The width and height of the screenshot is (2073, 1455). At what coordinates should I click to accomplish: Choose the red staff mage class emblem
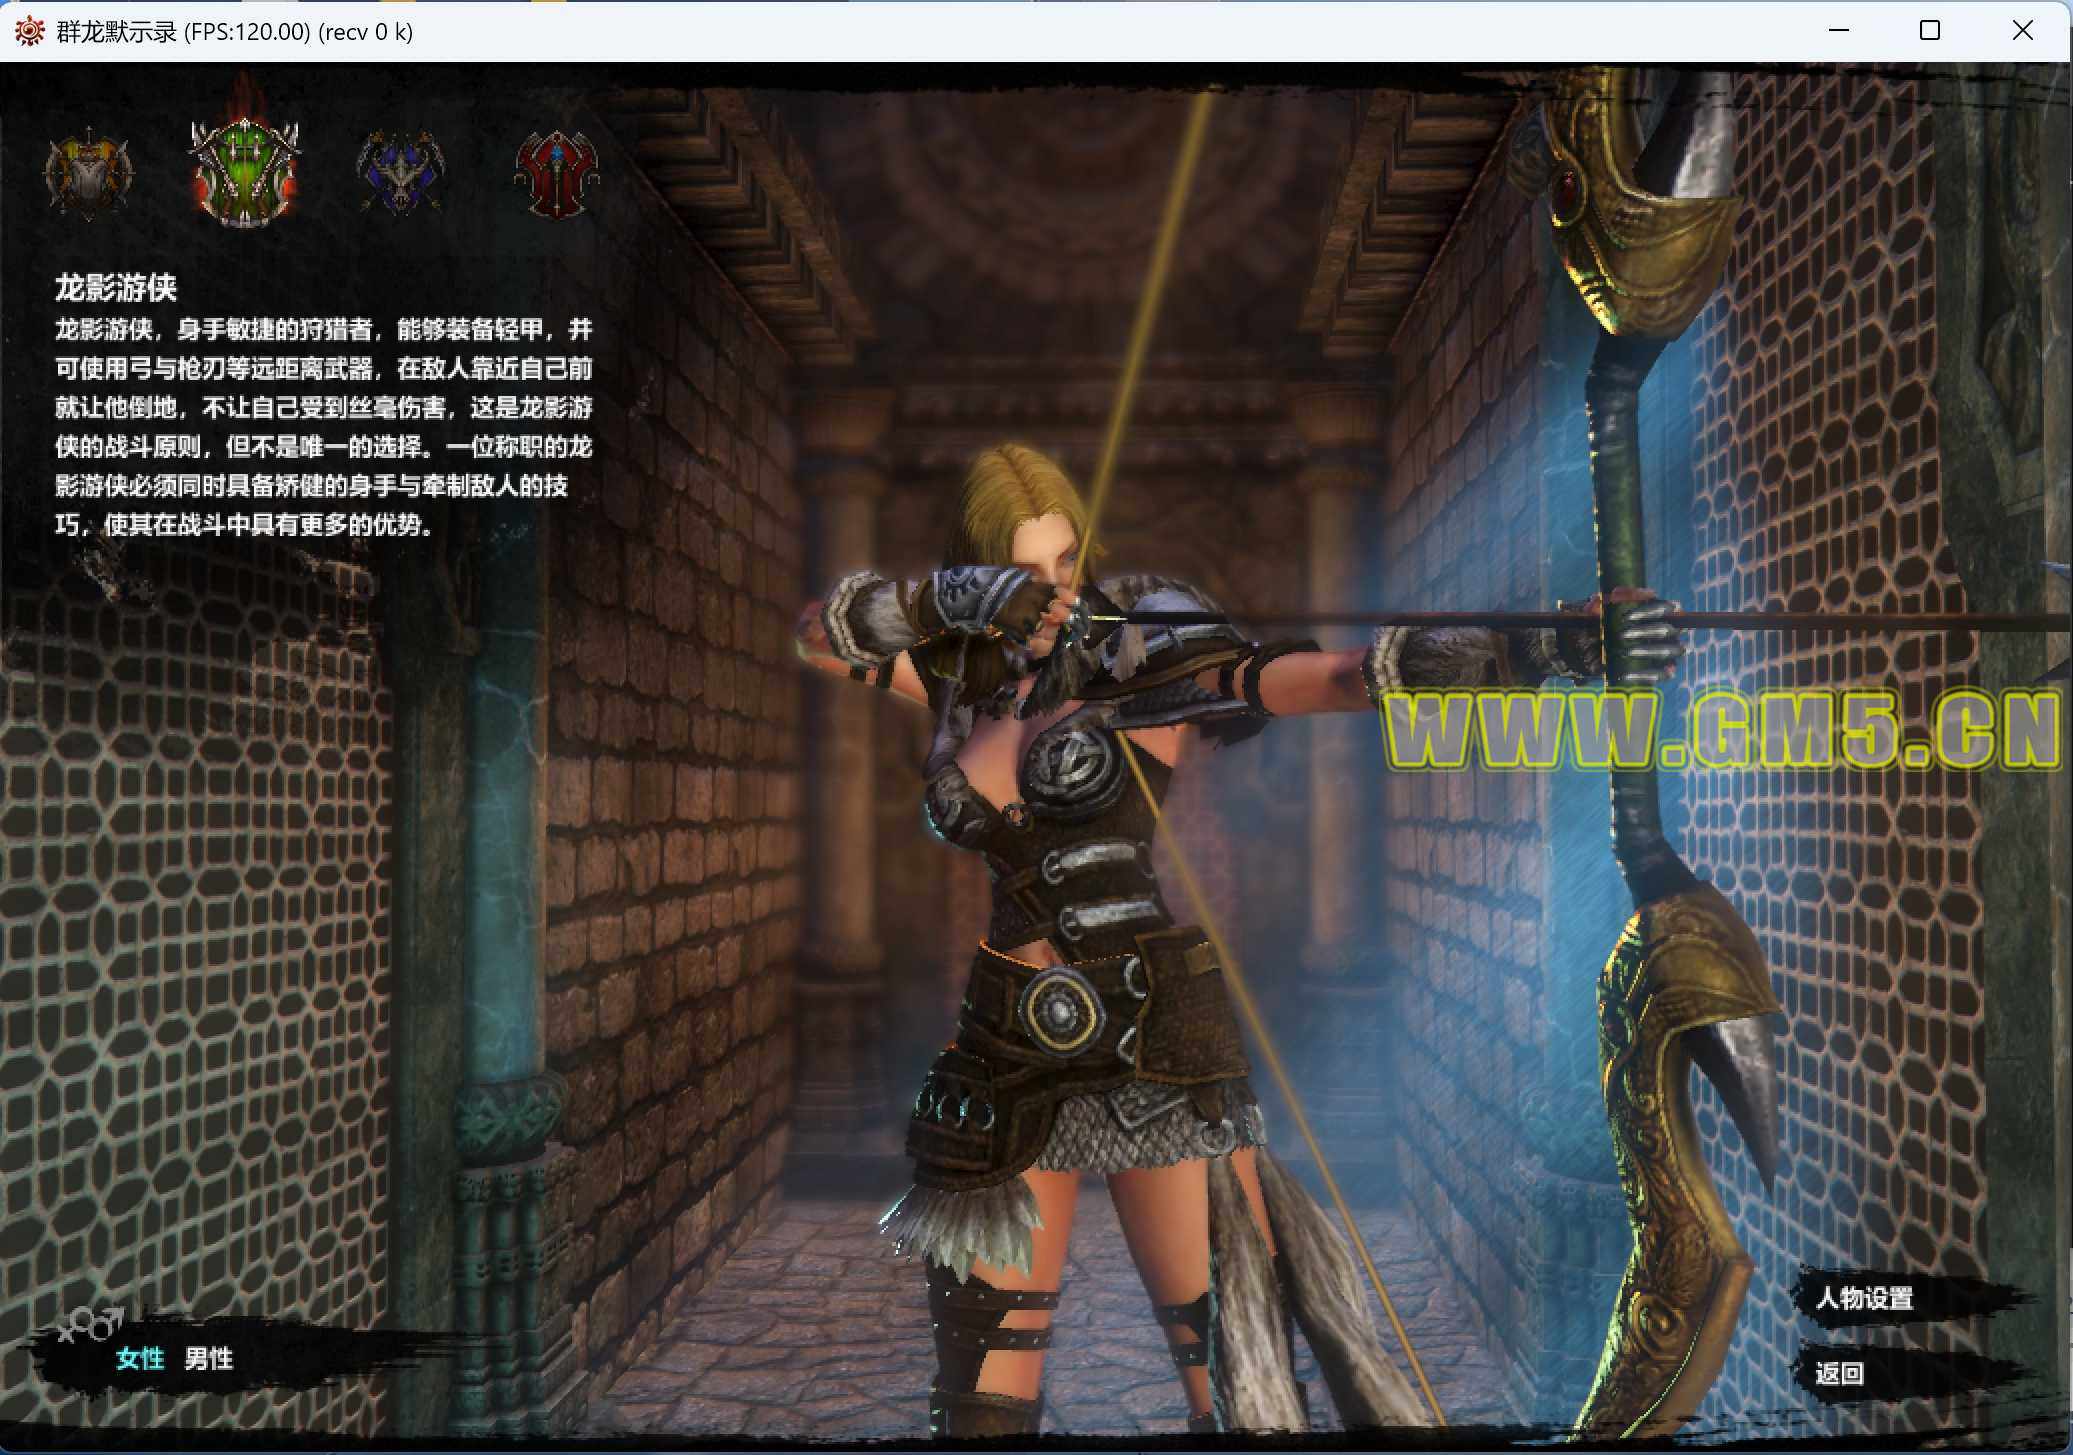coord(556,172)
